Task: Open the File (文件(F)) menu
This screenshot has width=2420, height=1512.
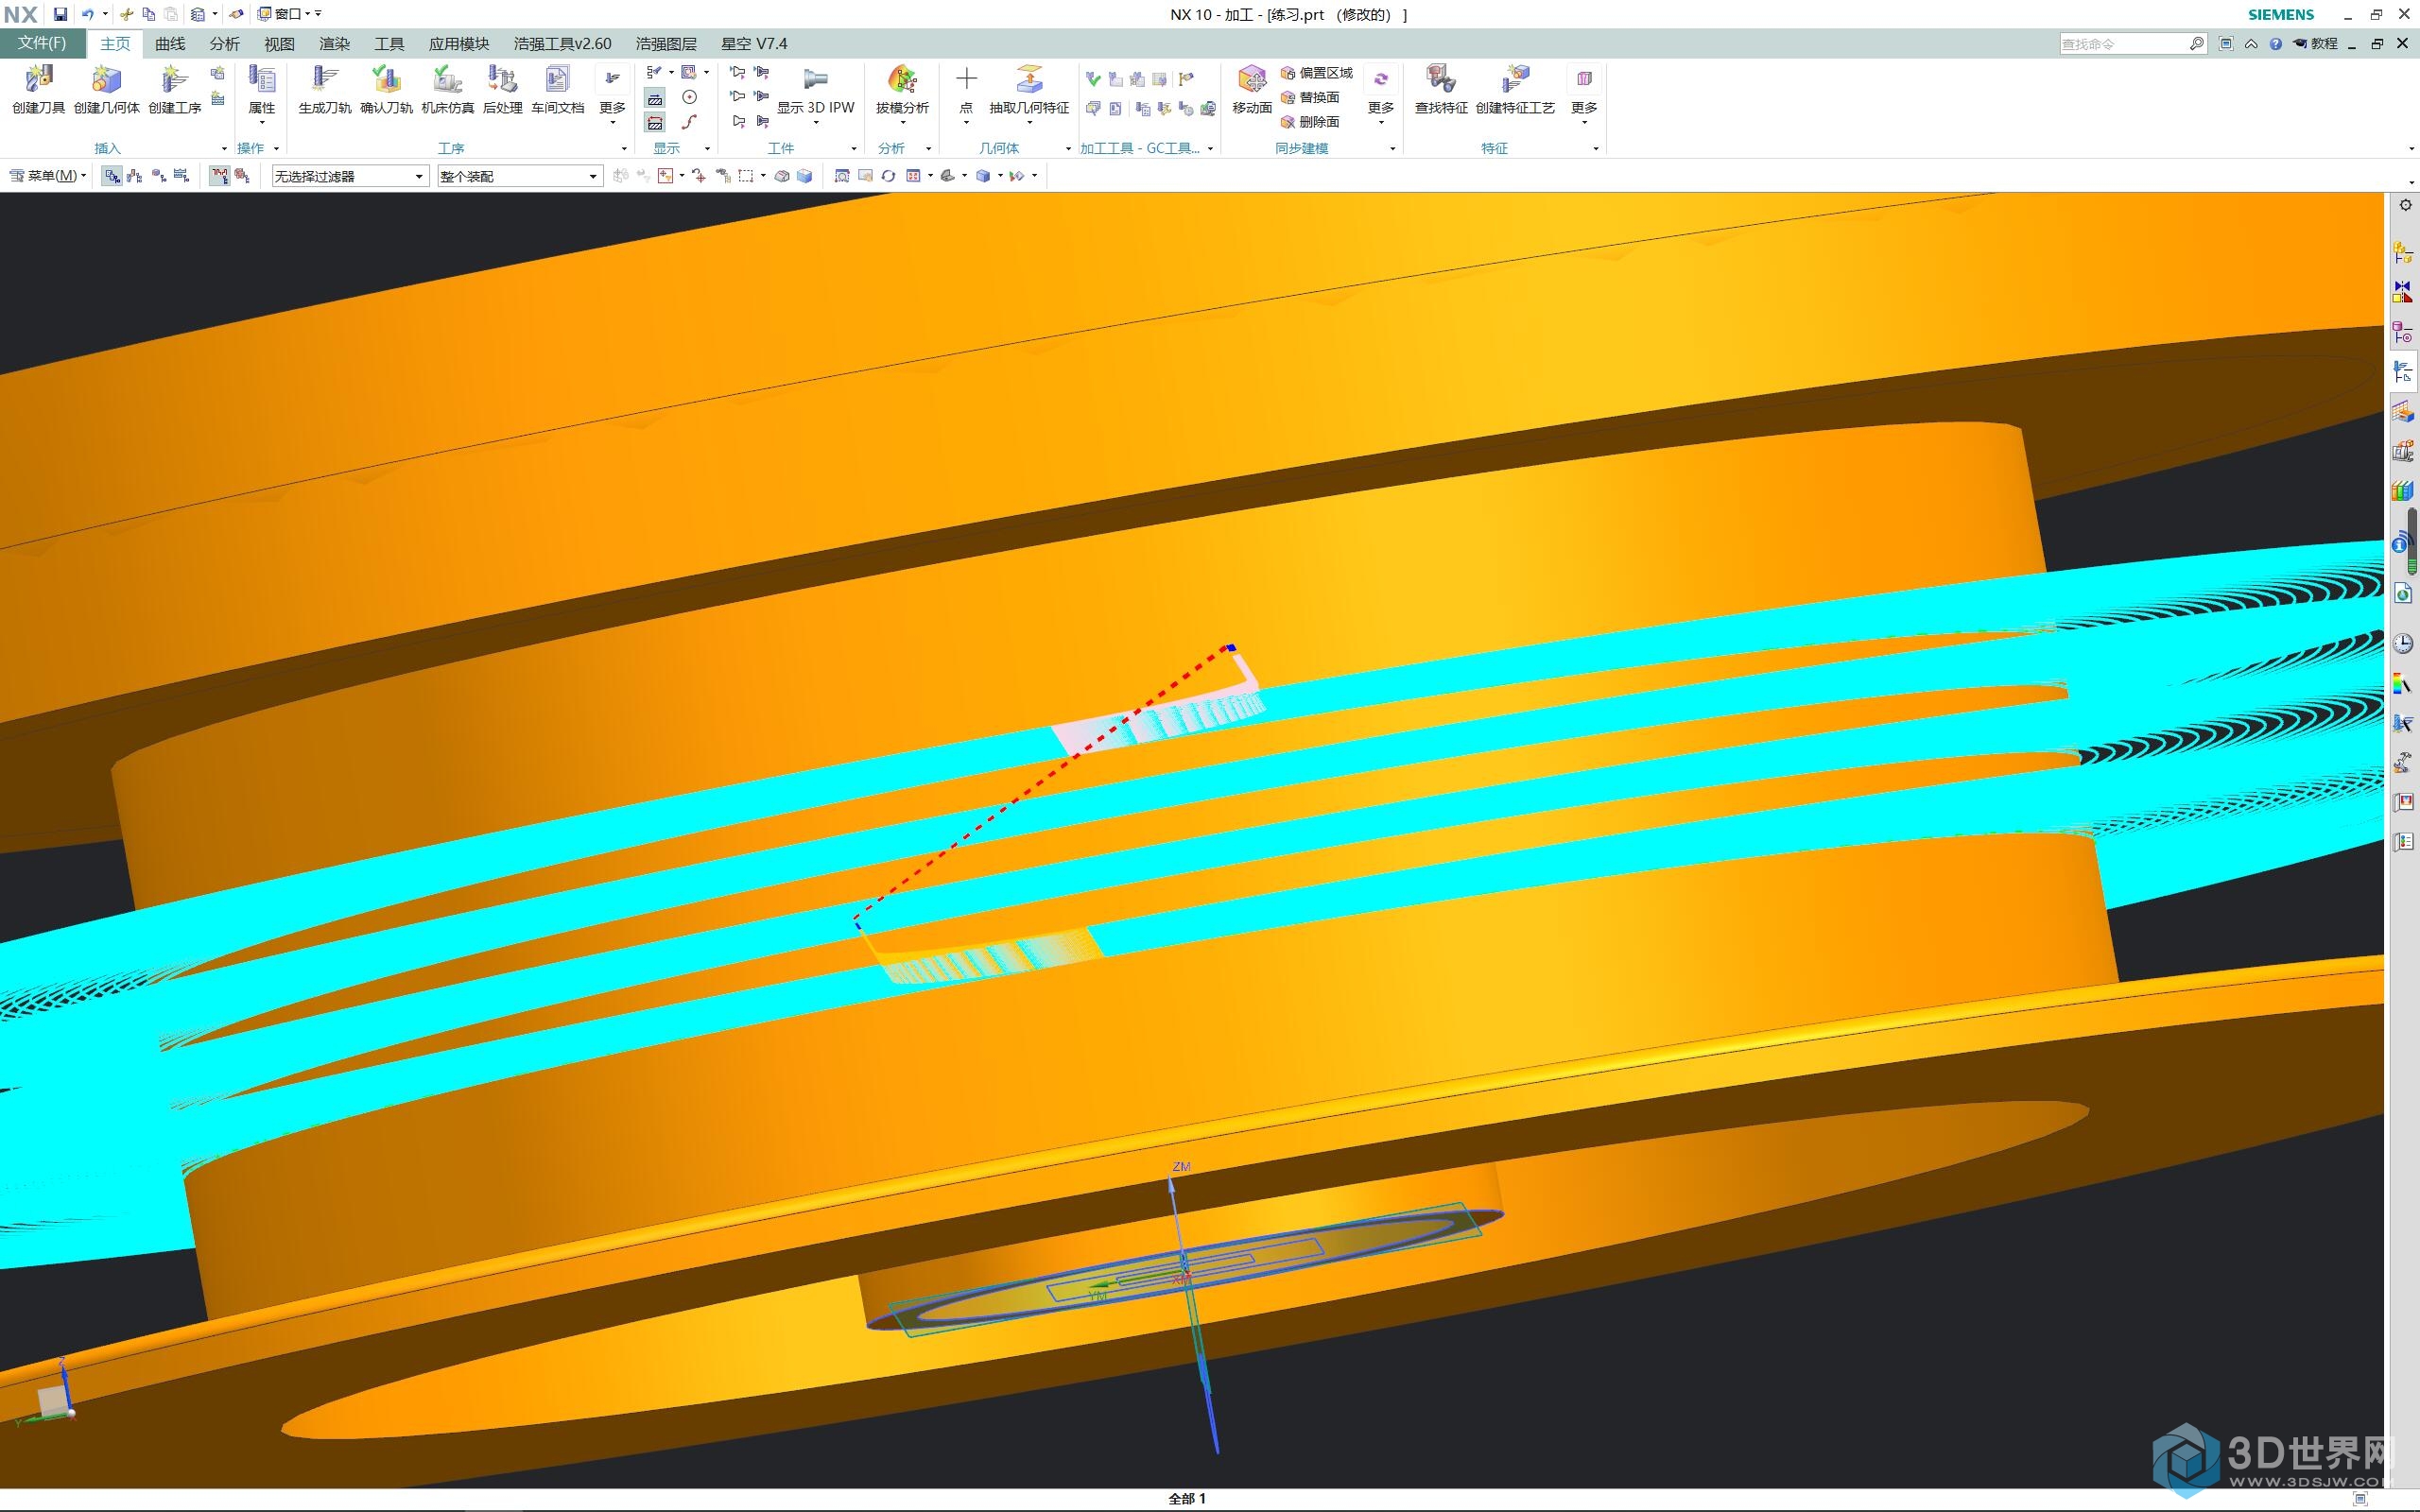Action: pos(42,44)
